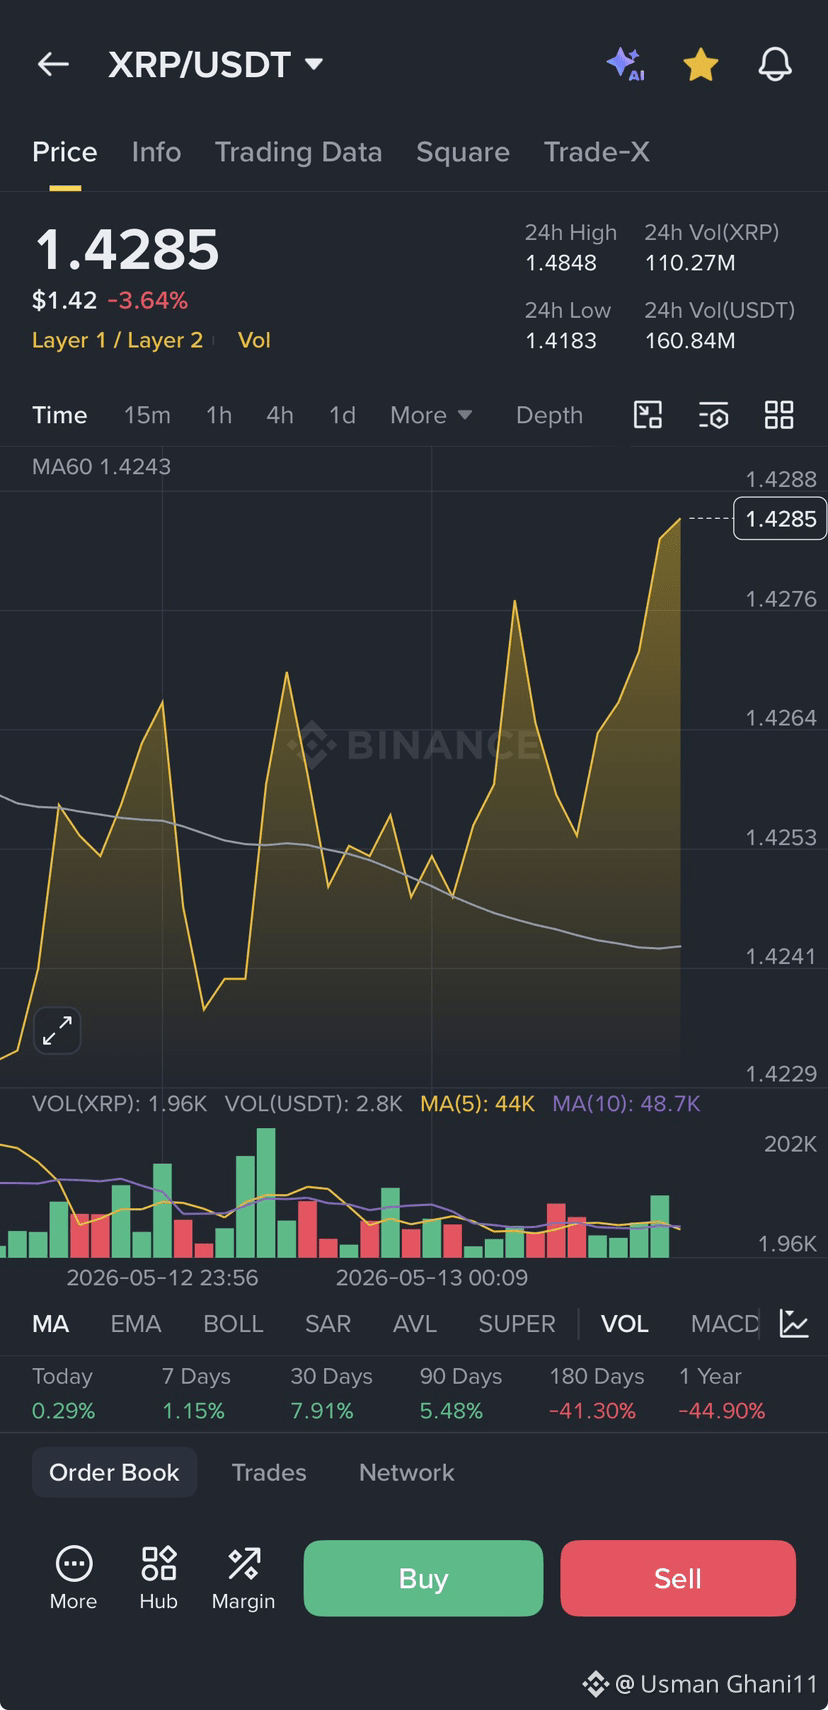Click the MA60 1.4243 label
828x1710 pixels.
pyautogui.click(x=101, y=467)
